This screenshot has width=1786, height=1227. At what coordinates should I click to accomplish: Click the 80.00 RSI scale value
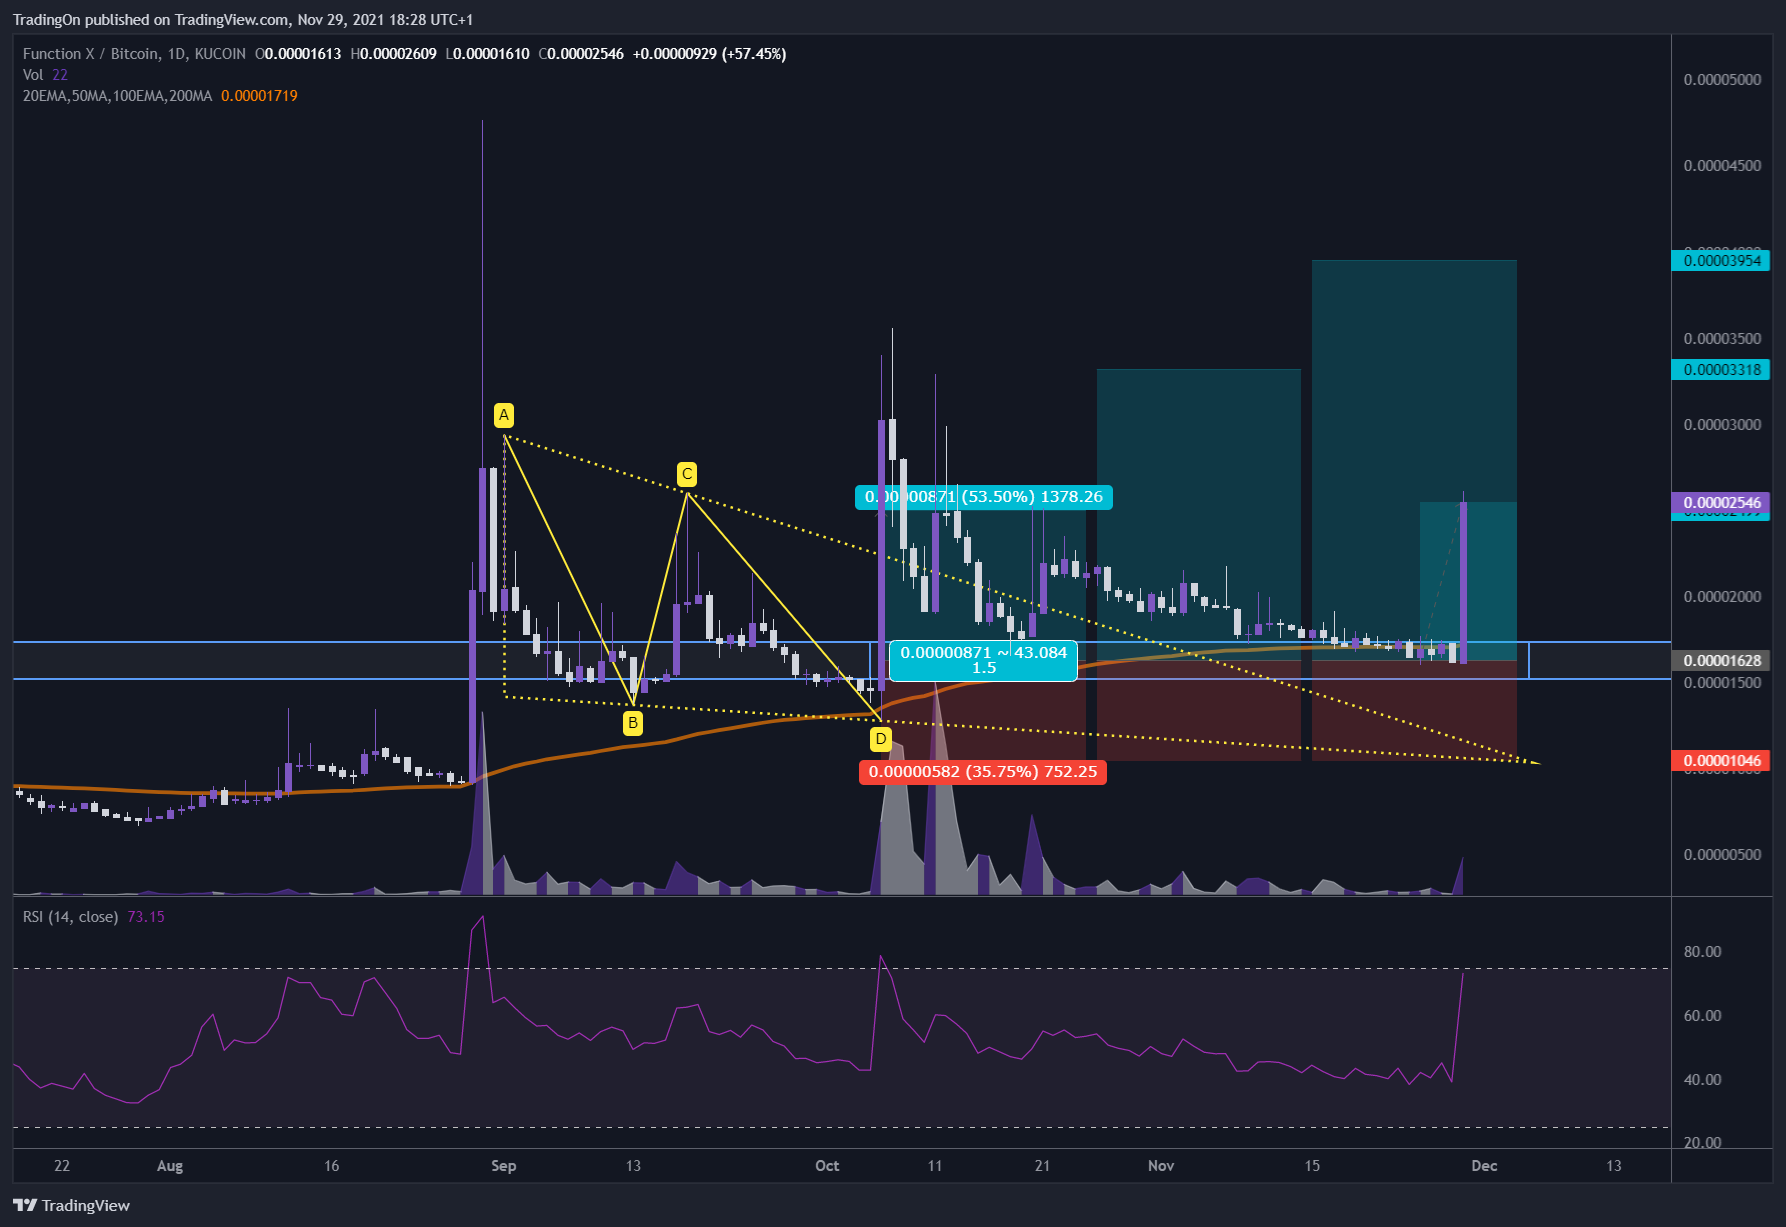tap(1702, 952)
